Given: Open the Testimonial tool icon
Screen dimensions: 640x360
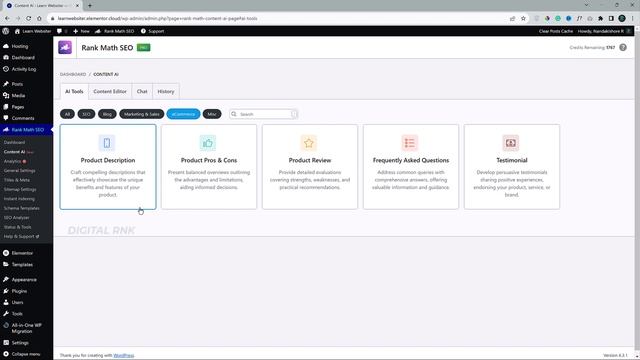Looking at the screenshot, I should (x=511, y=143).
